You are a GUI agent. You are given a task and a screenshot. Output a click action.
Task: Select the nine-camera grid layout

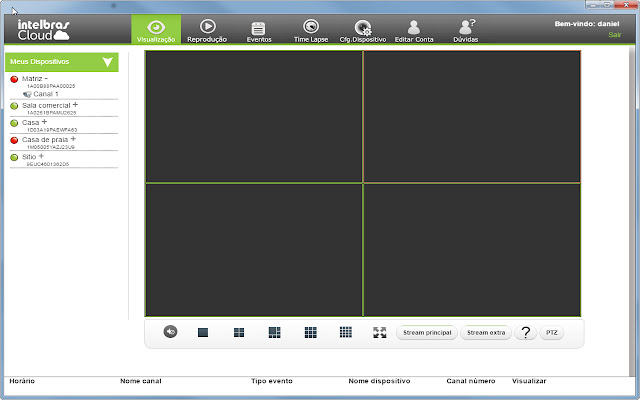(x=310, y=332)
